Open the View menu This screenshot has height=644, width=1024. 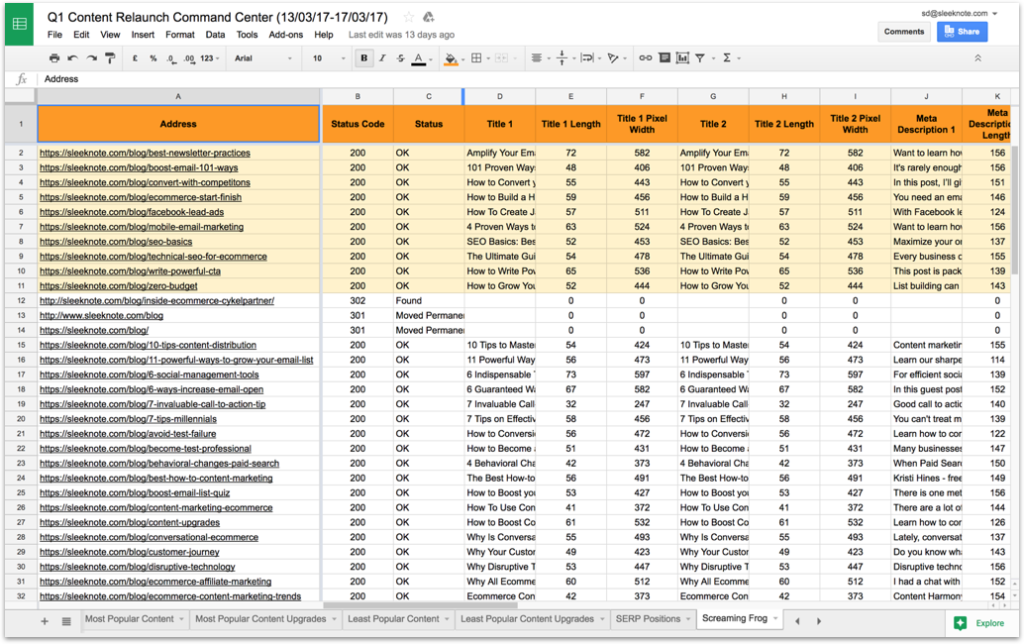(110, 35)
